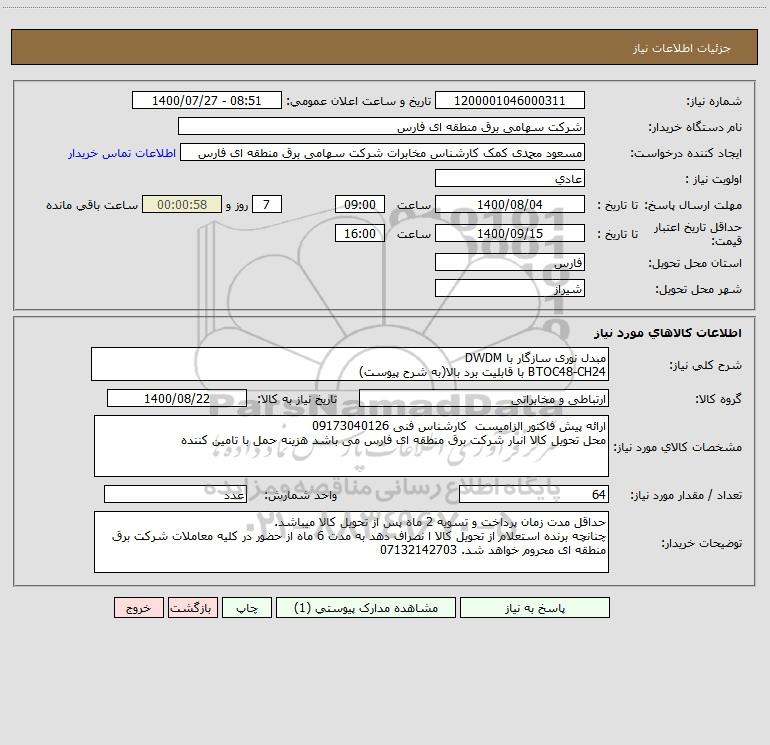Click buyer notes box with 07132142703
Screen dimensions: 770x745
pos(351,542)
